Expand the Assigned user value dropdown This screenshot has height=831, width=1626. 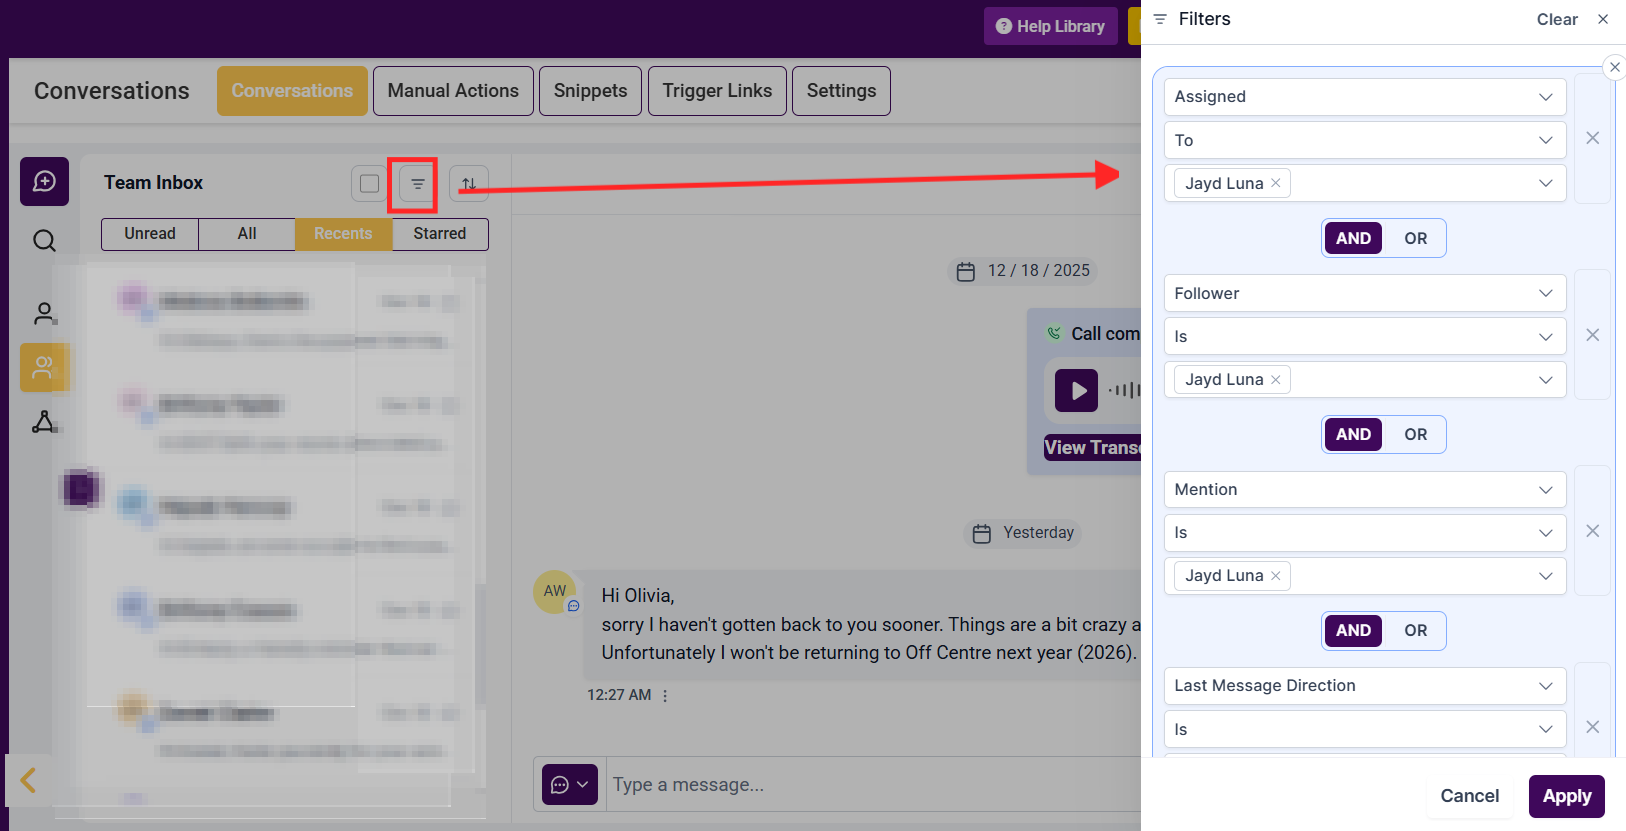click(1365, 183)
